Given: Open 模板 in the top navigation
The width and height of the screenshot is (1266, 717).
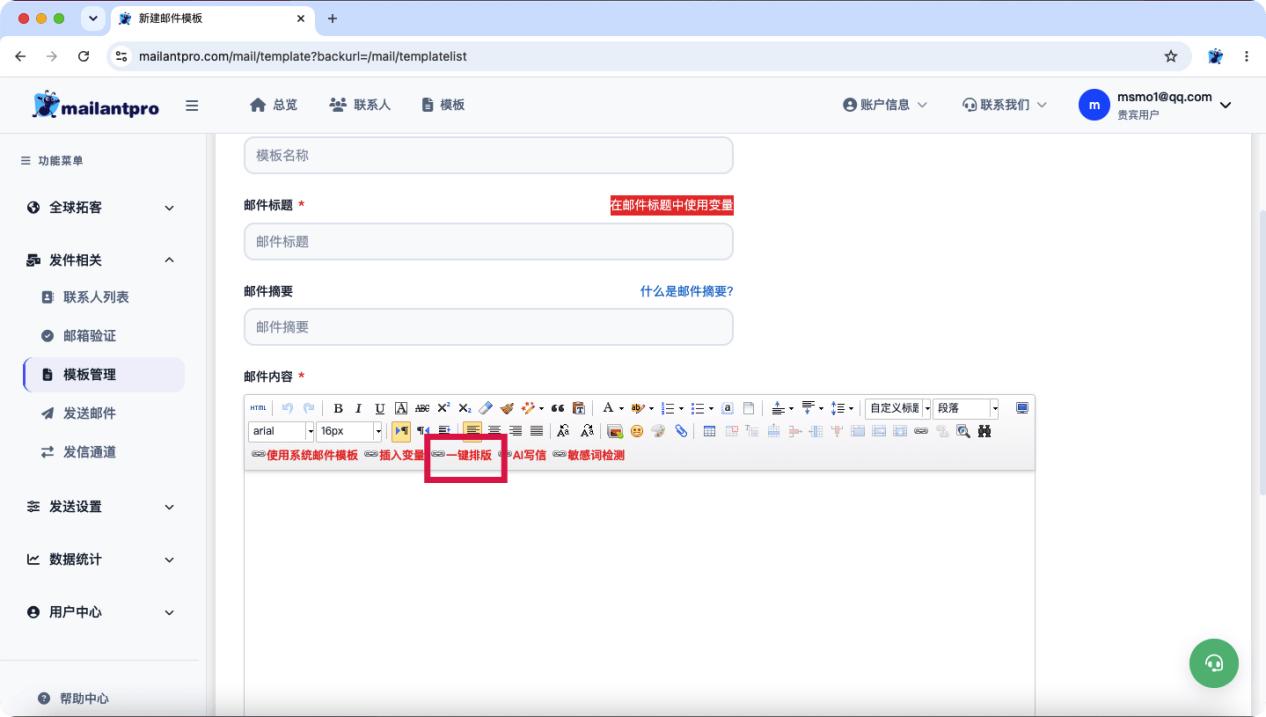Looking at the screenshot, I should (x=442, y=105).
